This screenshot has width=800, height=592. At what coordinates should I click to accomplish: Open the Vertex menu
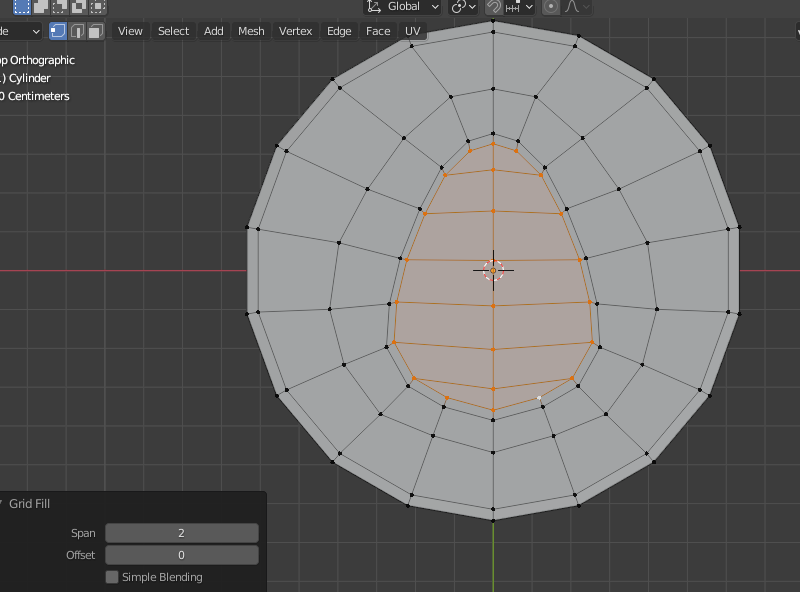click(x=295, y=31)
